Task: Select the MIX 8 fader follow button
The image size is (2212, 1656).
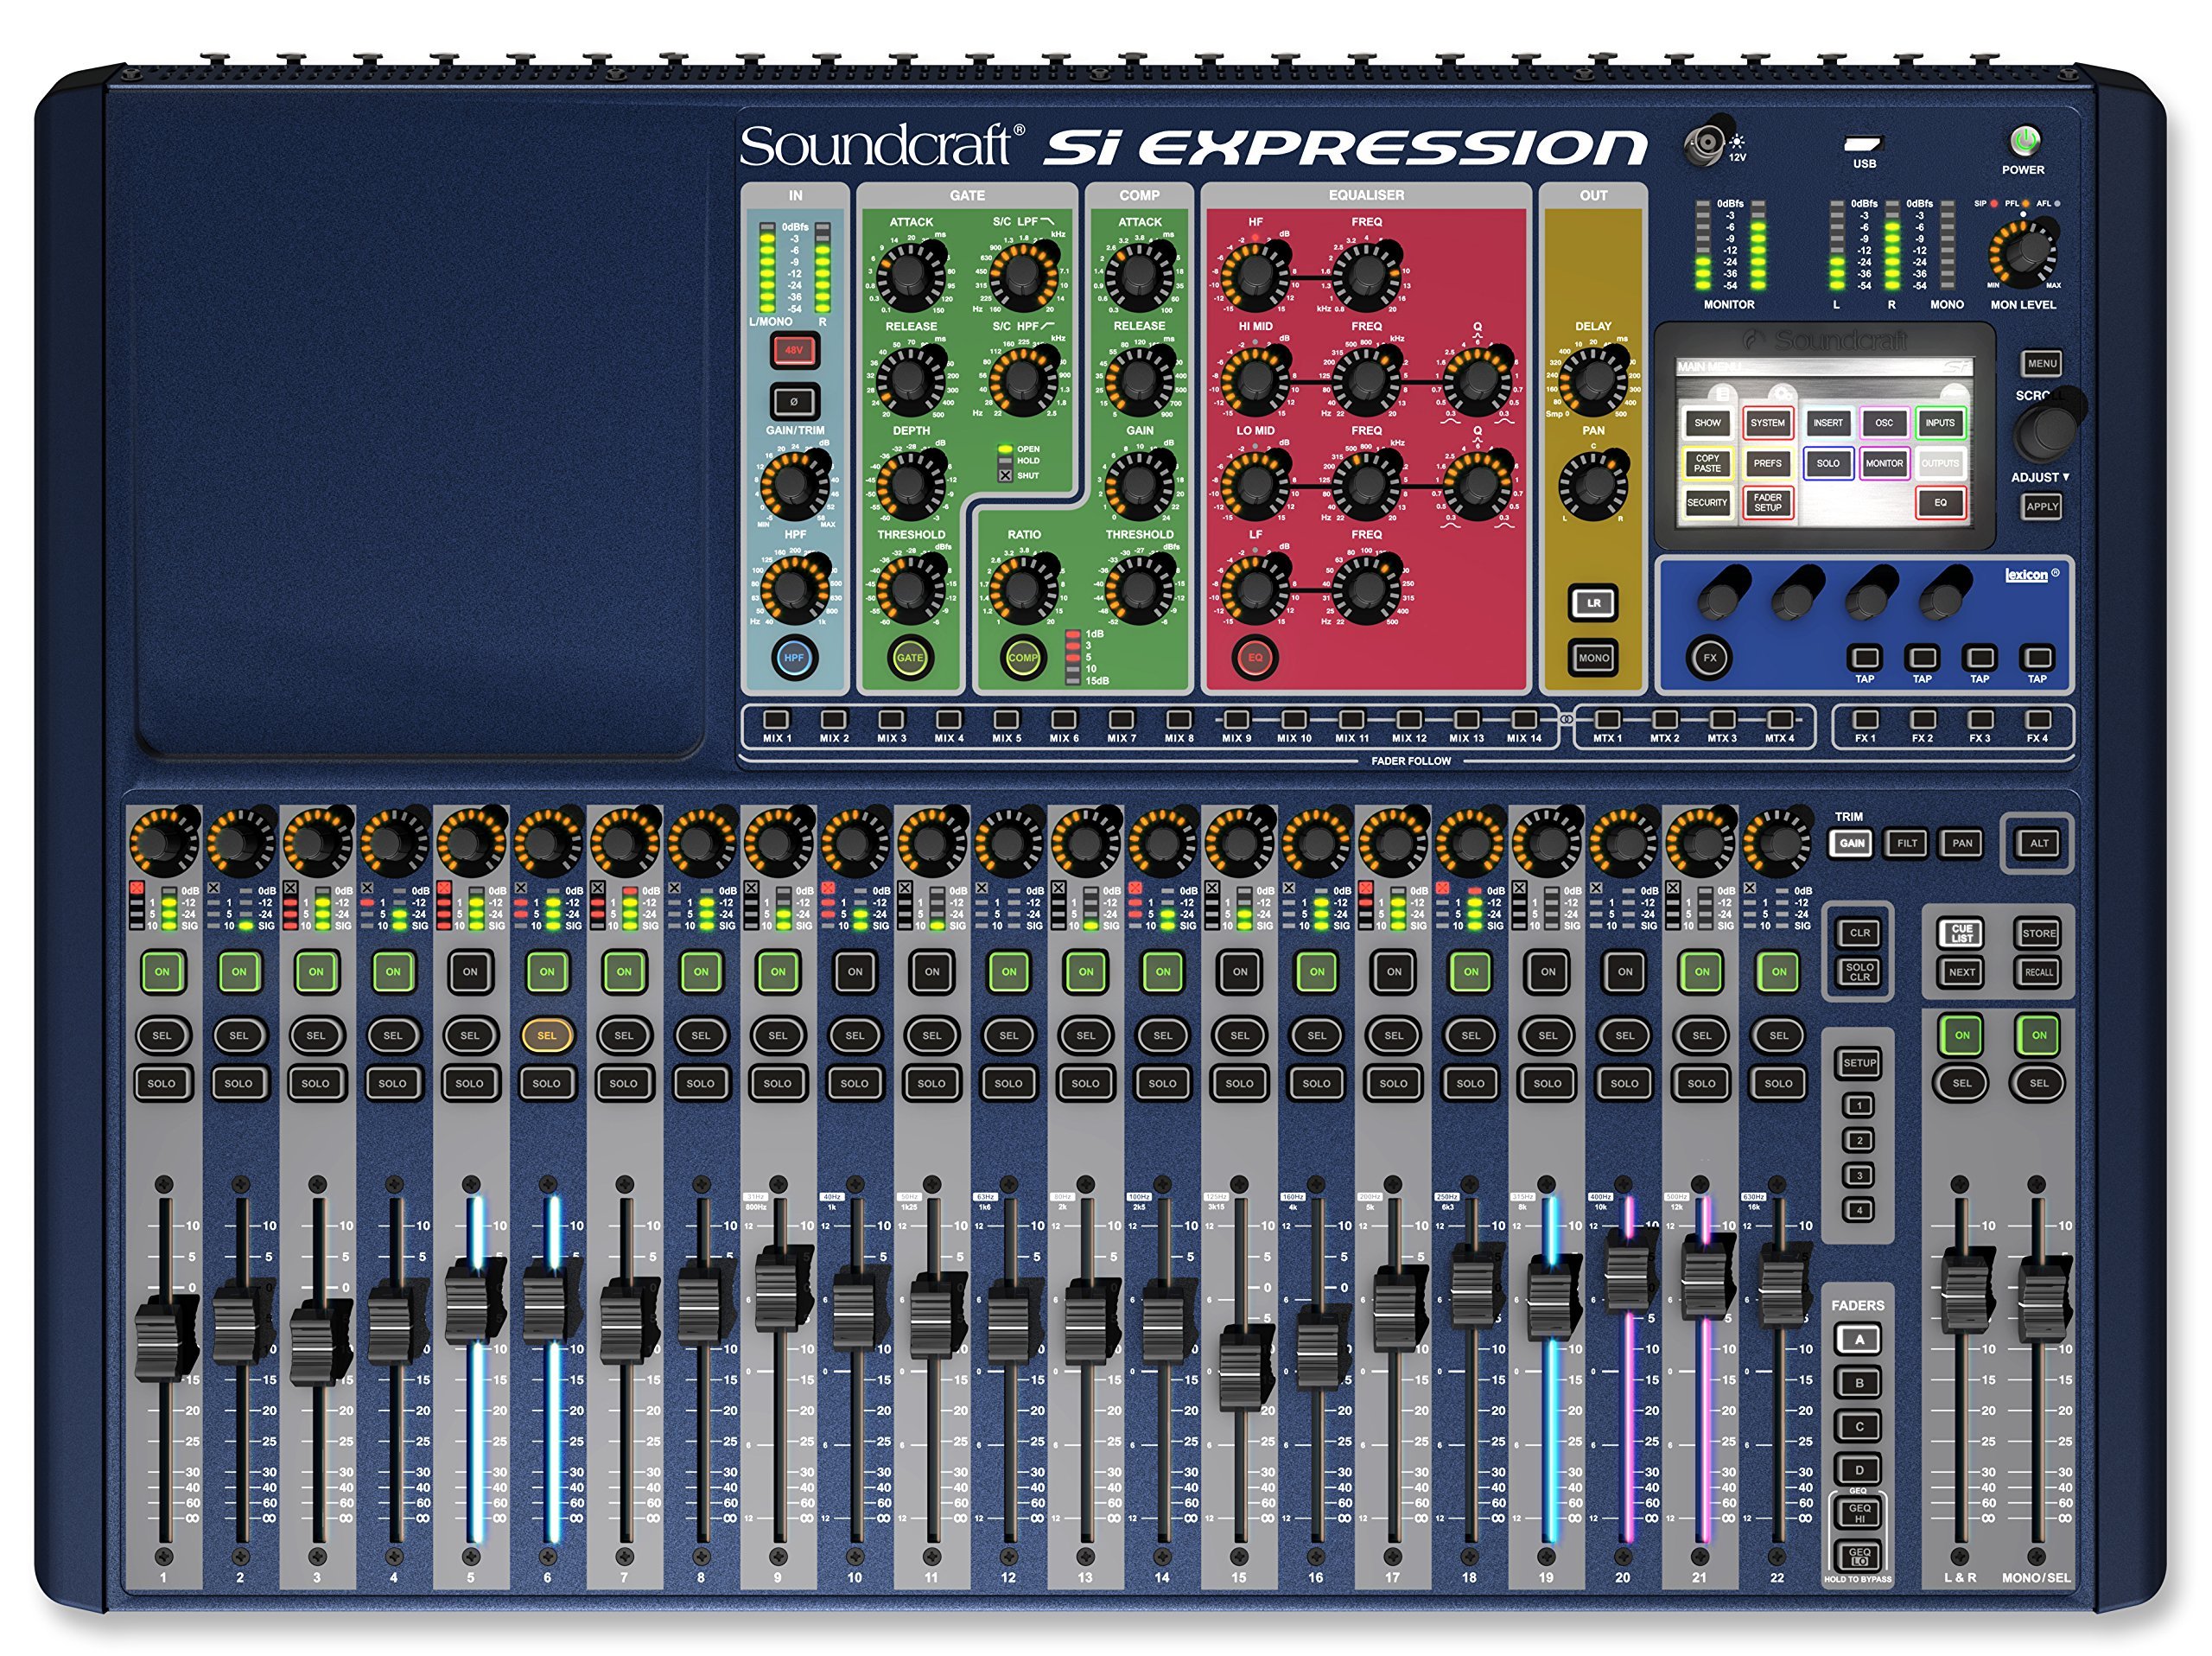Action: 1179,719
